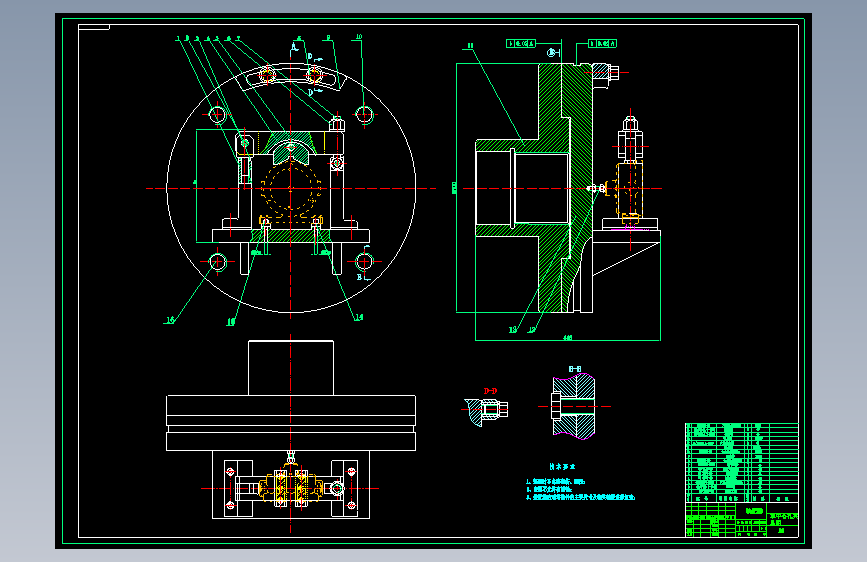
Task: Click the drawing name cell in title block
Action: click(784, 519)
